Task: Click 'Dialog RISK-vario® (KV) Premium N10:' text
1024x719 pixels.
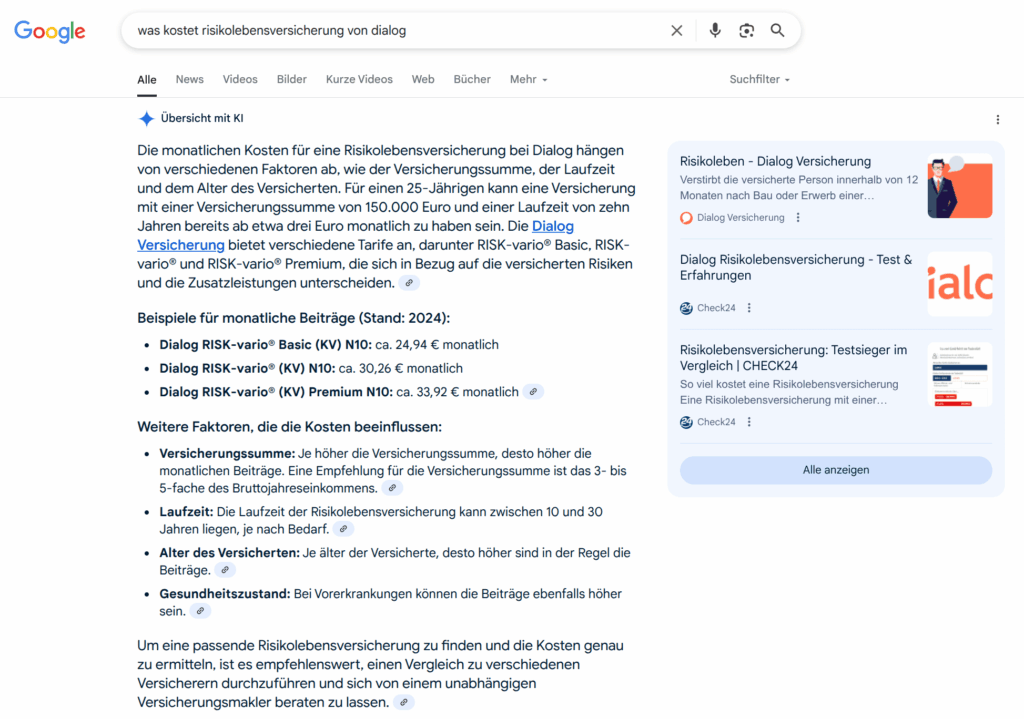Action: click(x=276, y=392)
